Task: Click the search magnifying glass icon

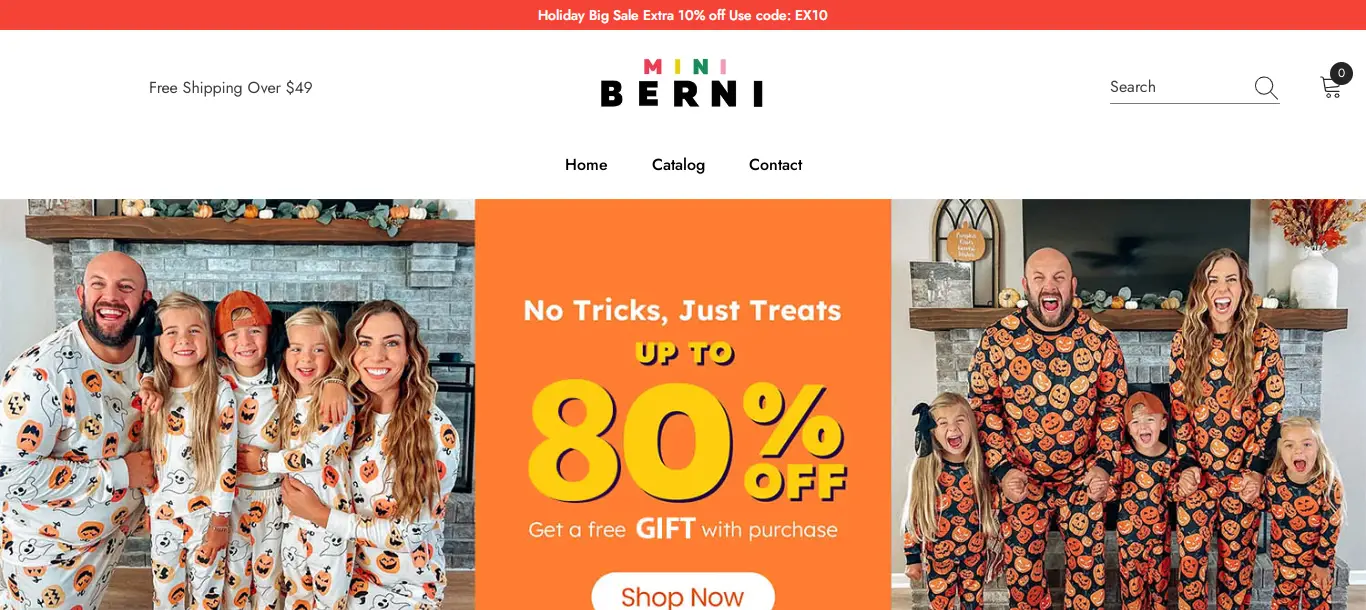Action: pyautogui.click(x=1266, y=88)
